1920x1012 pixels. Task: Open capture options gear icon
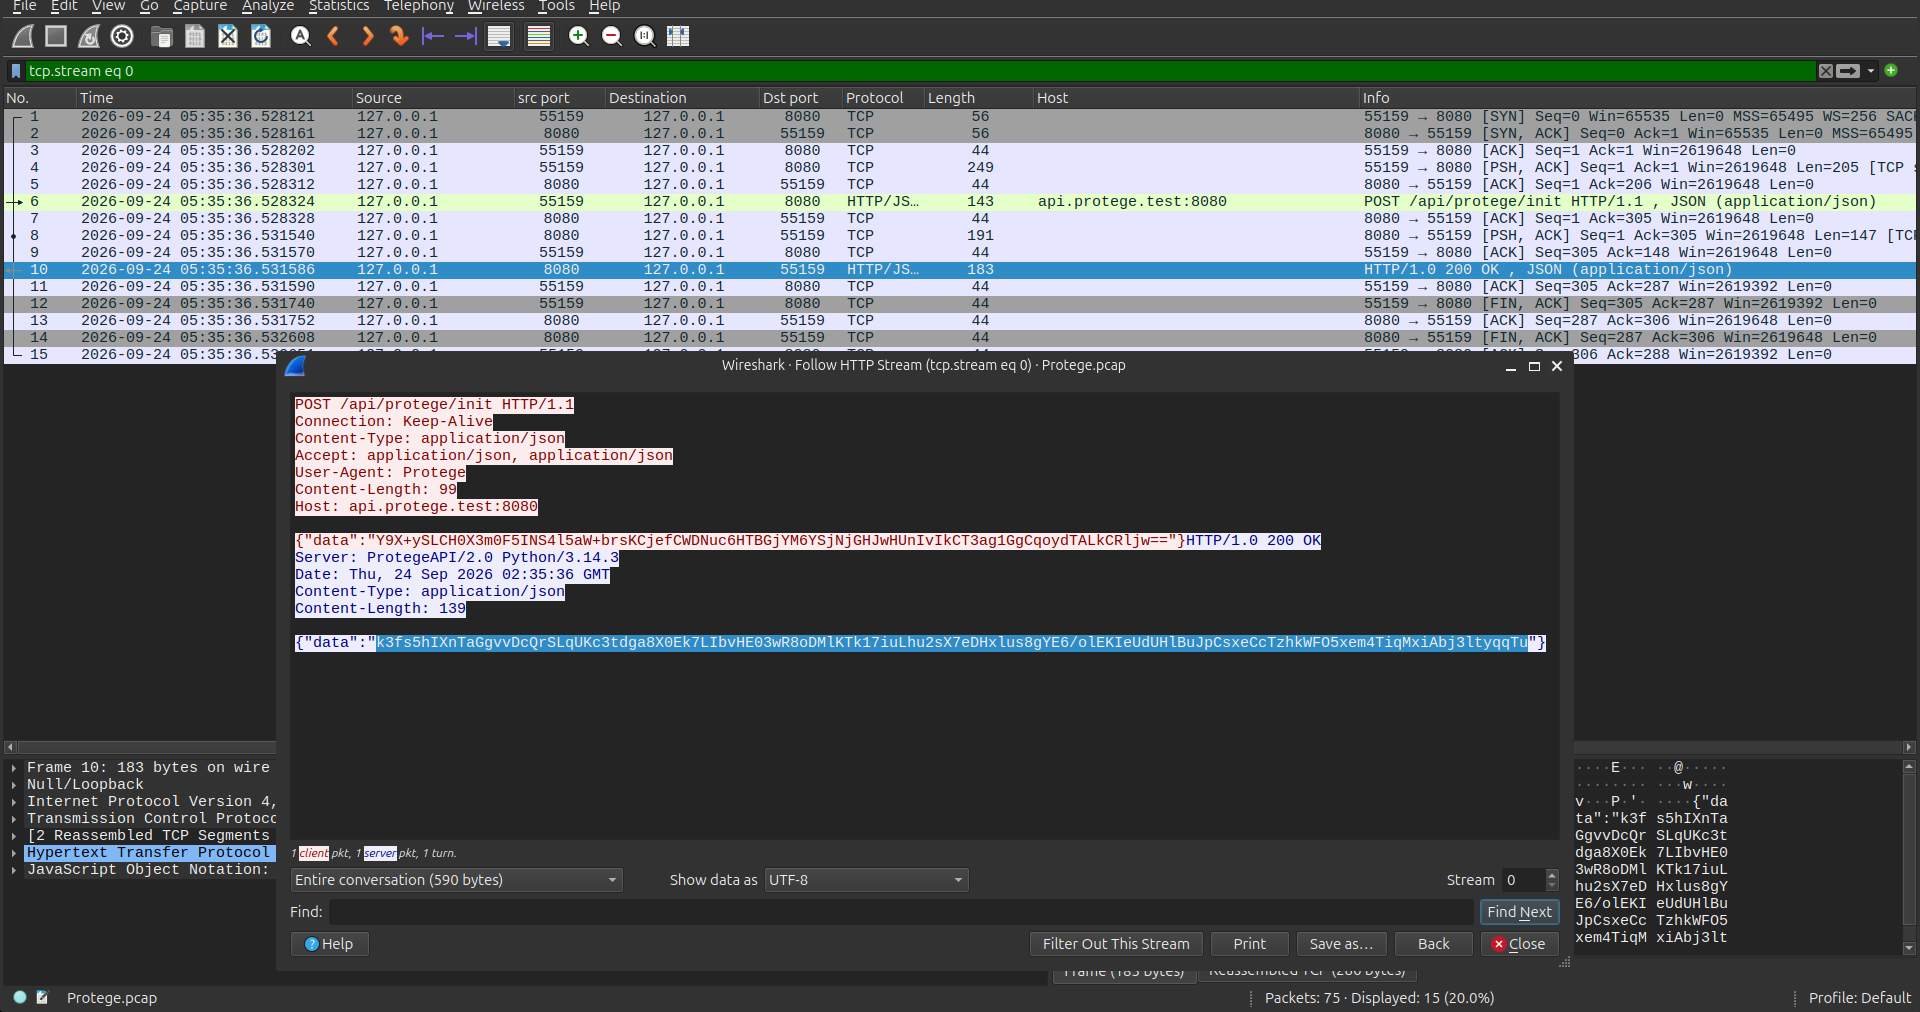click(x=122, y=37)
